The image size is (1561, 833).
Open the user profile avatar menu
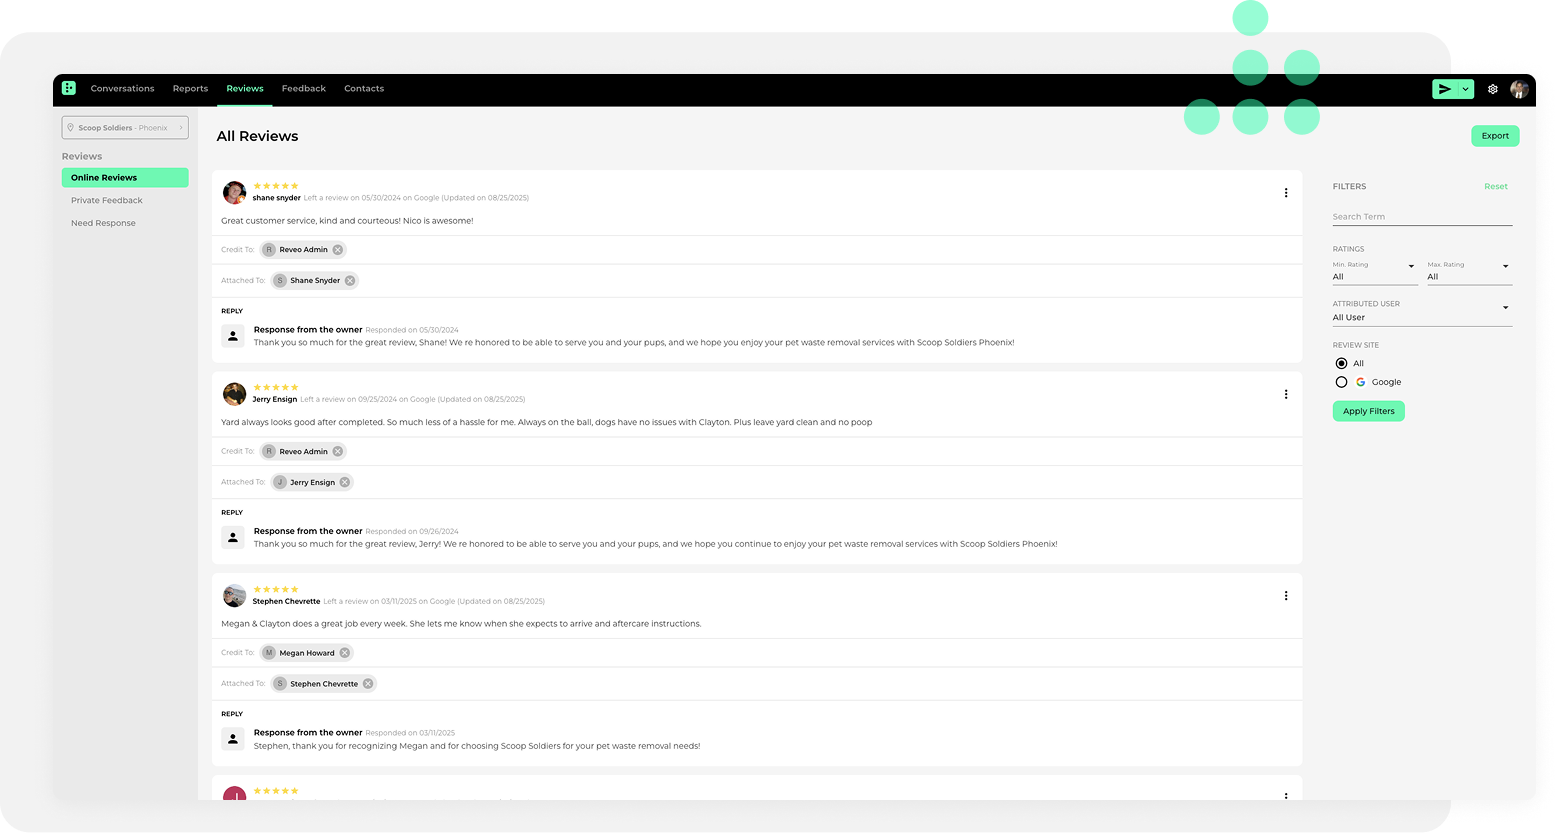tap(1518, 89)
